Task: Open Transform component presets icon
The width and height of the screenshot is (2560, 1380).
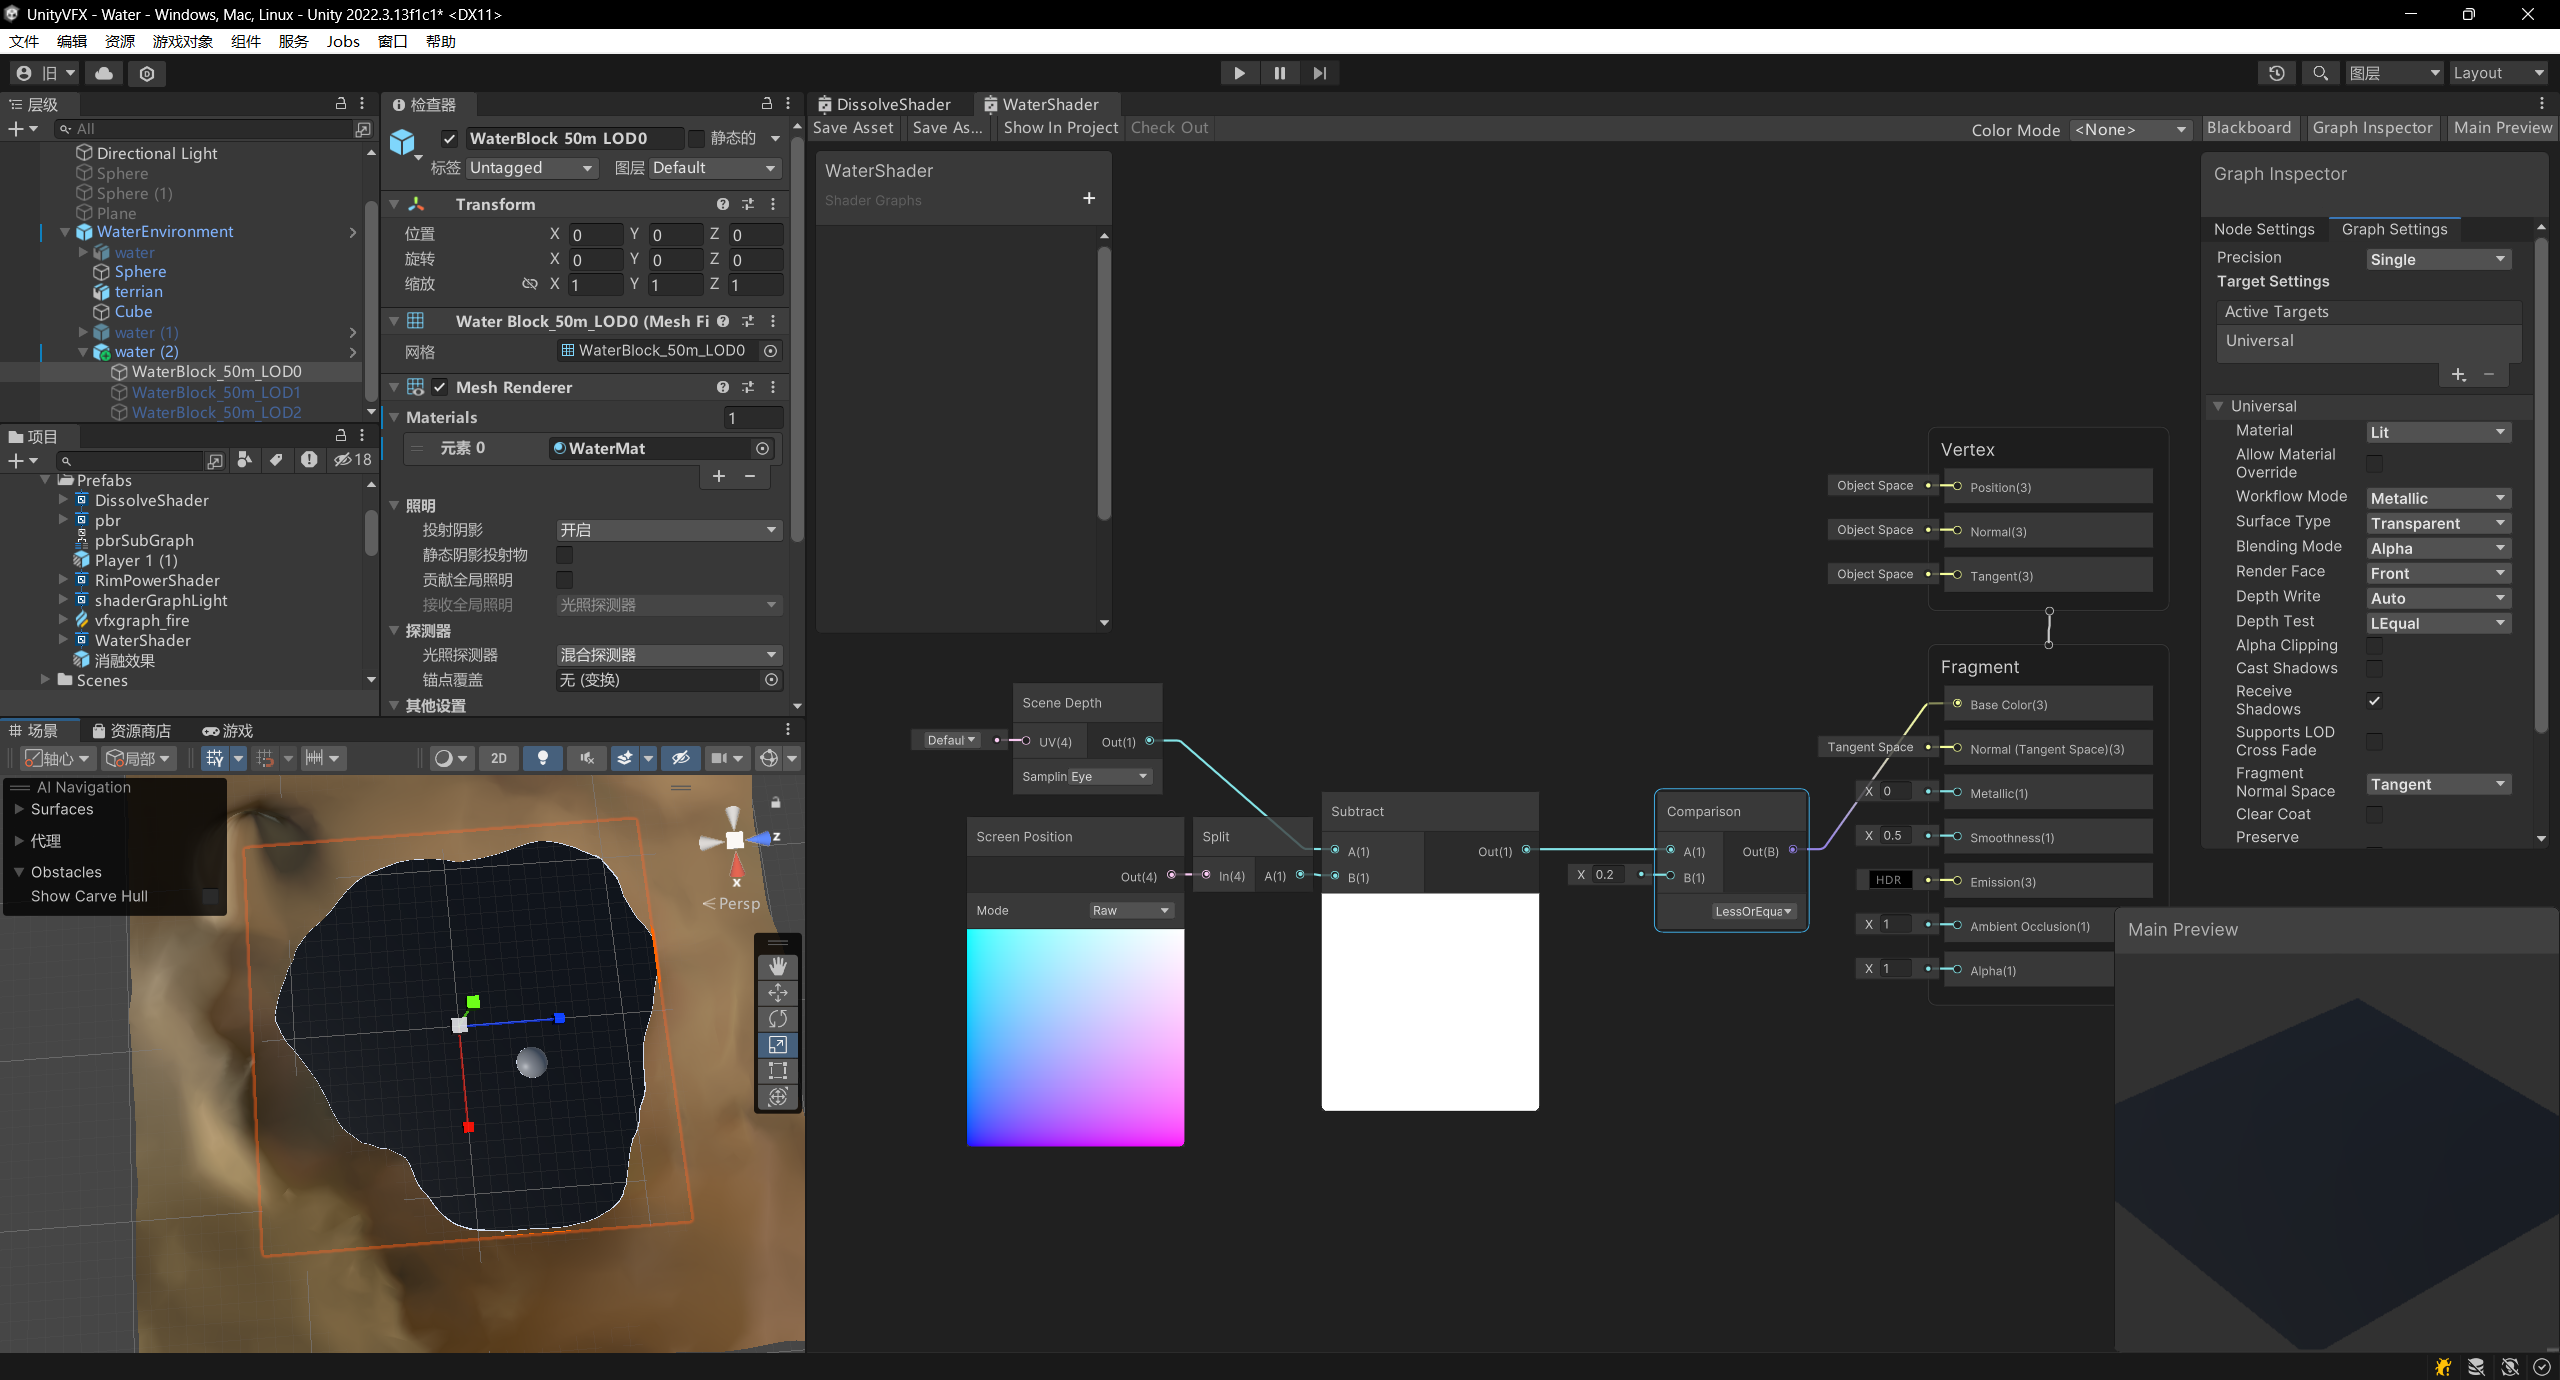Action: coord(748,204)
